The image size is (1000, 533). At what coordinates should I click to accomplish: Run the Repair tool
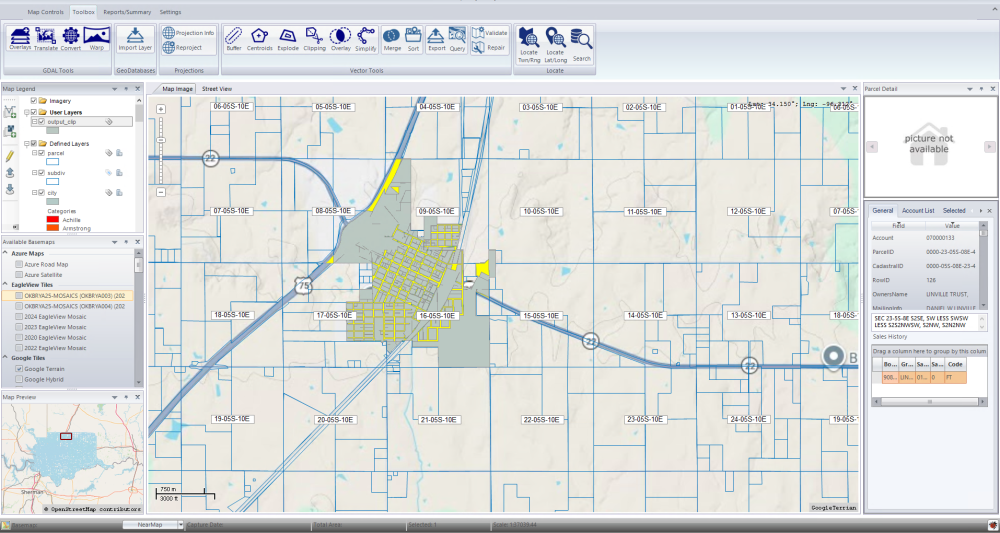pyautogui.click(x=489, y=47)
